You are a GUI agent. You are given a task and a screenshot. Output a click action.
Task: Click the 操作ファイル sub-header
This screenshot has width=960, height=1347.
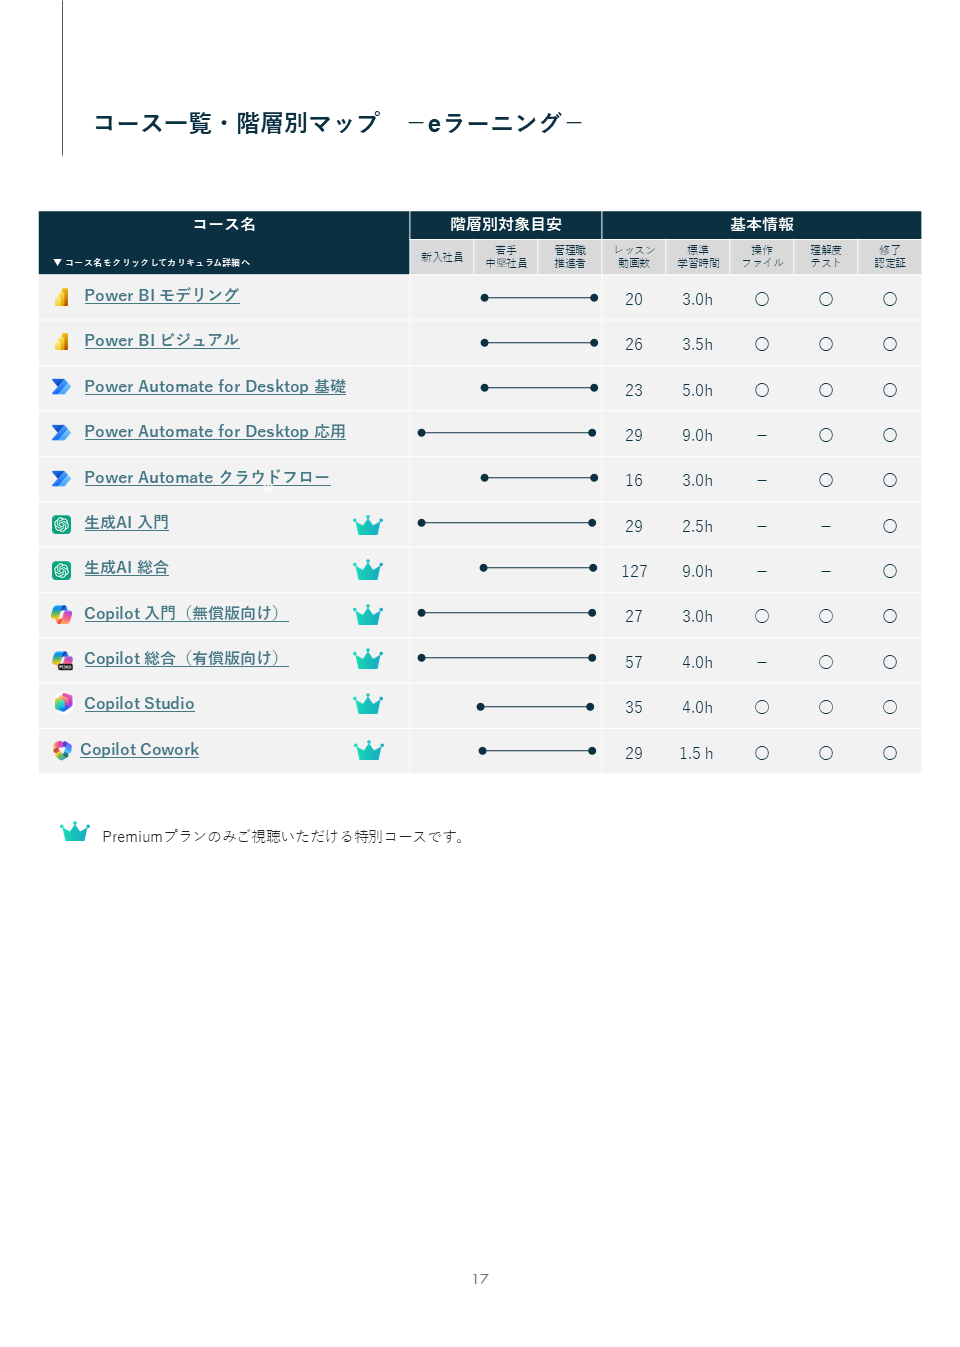click(762, 257)
